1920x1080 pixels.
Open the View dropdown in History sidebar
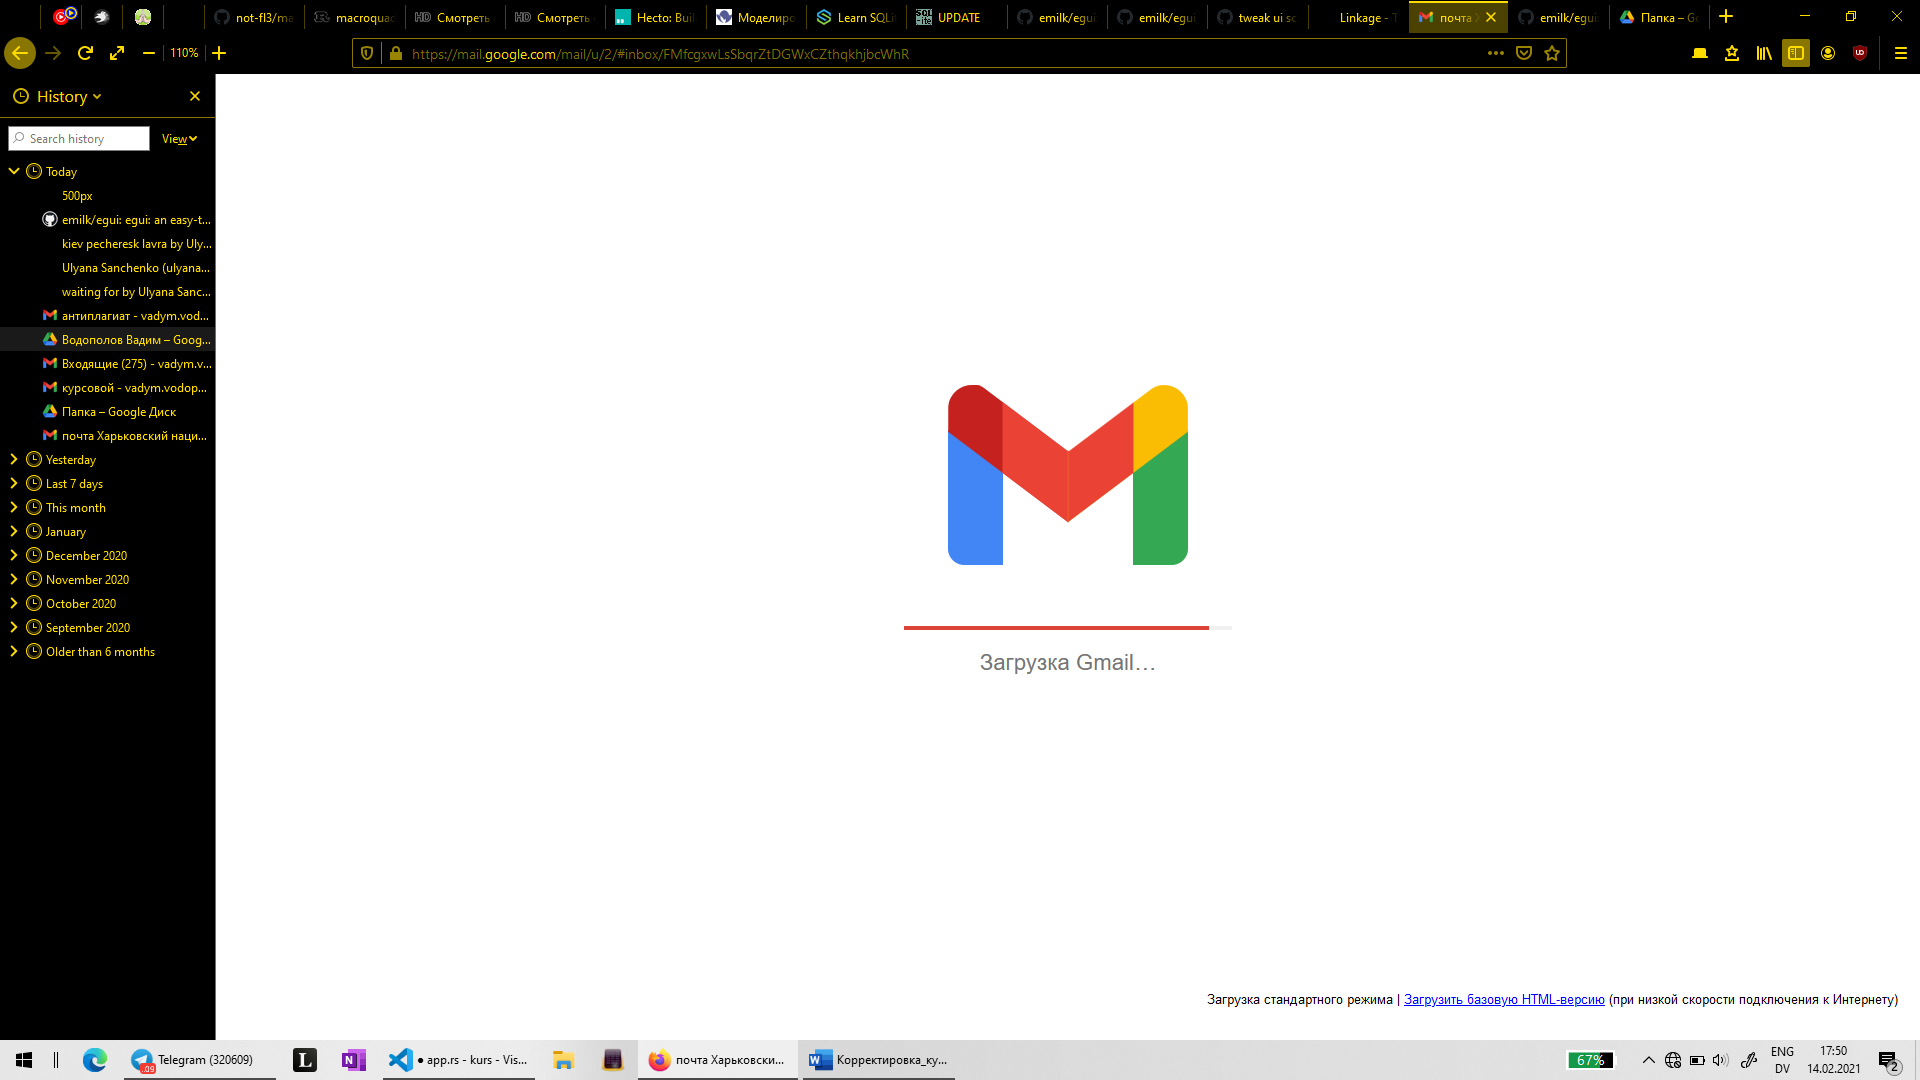click(x=180, y=139)
